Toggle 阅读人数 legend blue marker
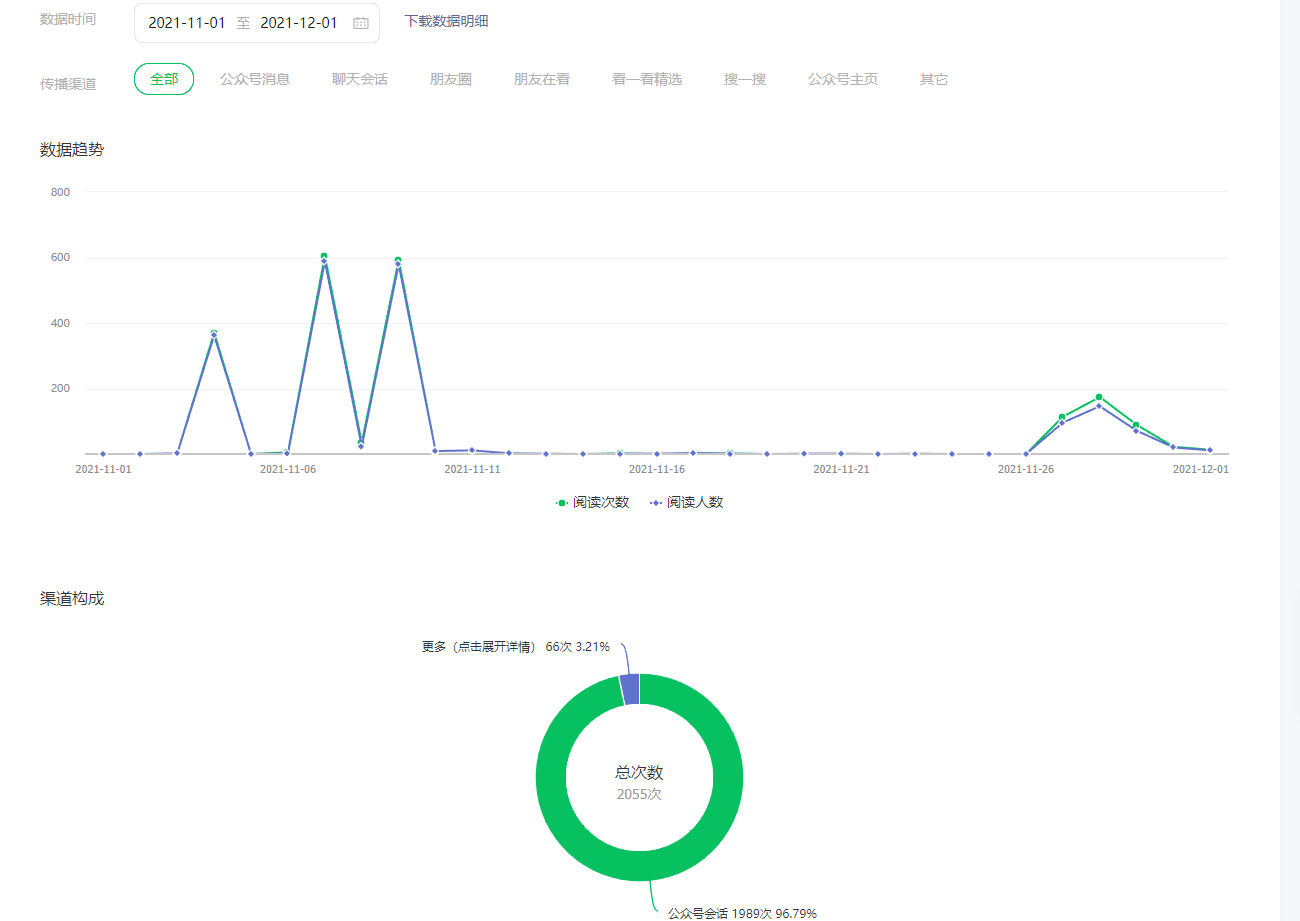Viewport: 1300px width, 921px height. pos(656,502)
